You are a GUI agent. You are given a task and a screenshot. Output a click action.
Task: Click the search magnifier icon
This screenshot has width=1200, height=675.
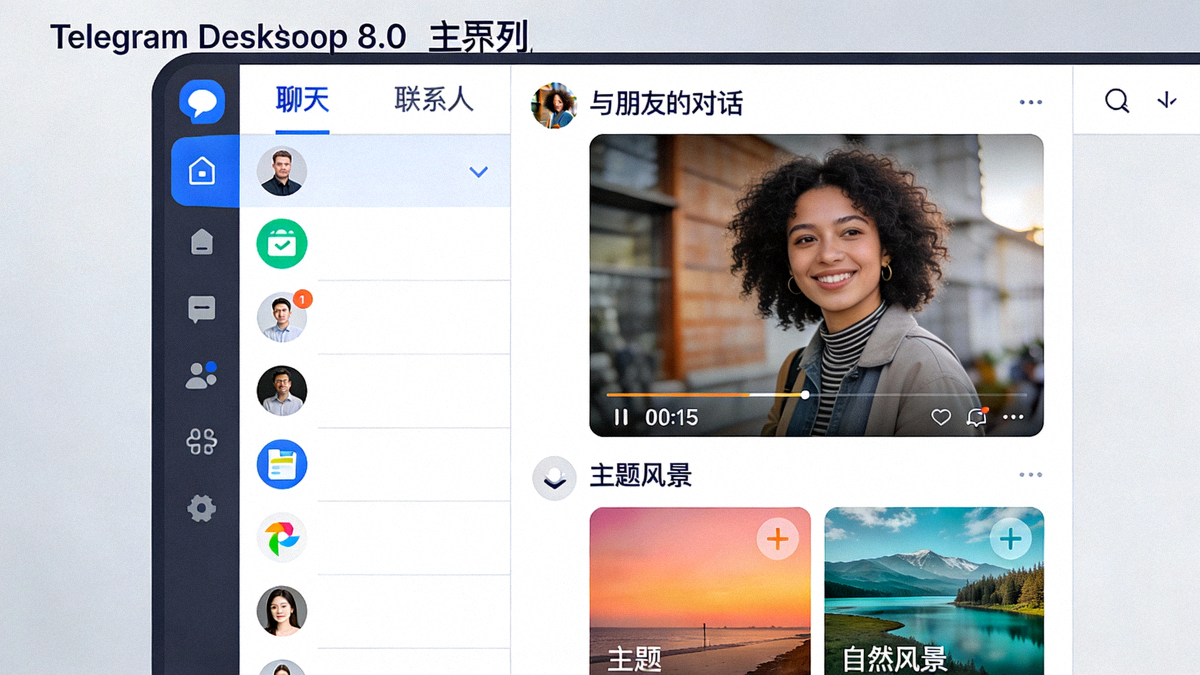click(x=1117, y=100)
